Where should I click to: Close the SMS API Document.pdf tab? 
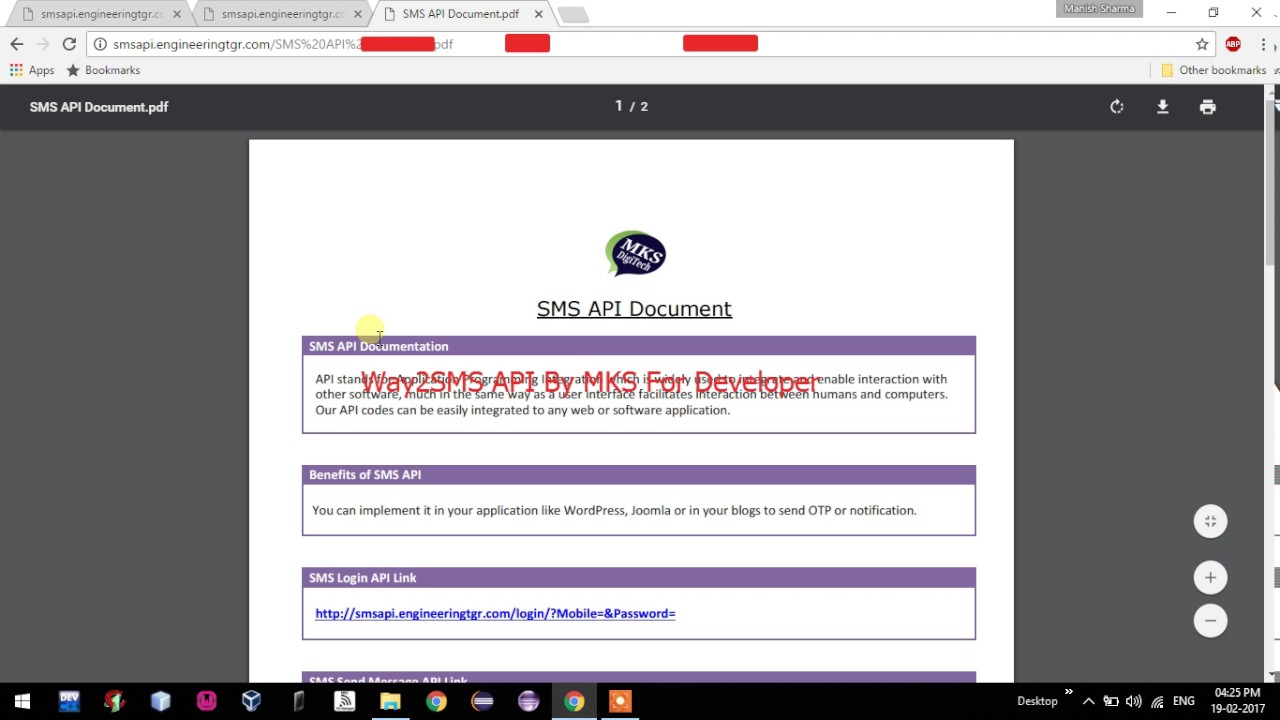click(538, 14)
